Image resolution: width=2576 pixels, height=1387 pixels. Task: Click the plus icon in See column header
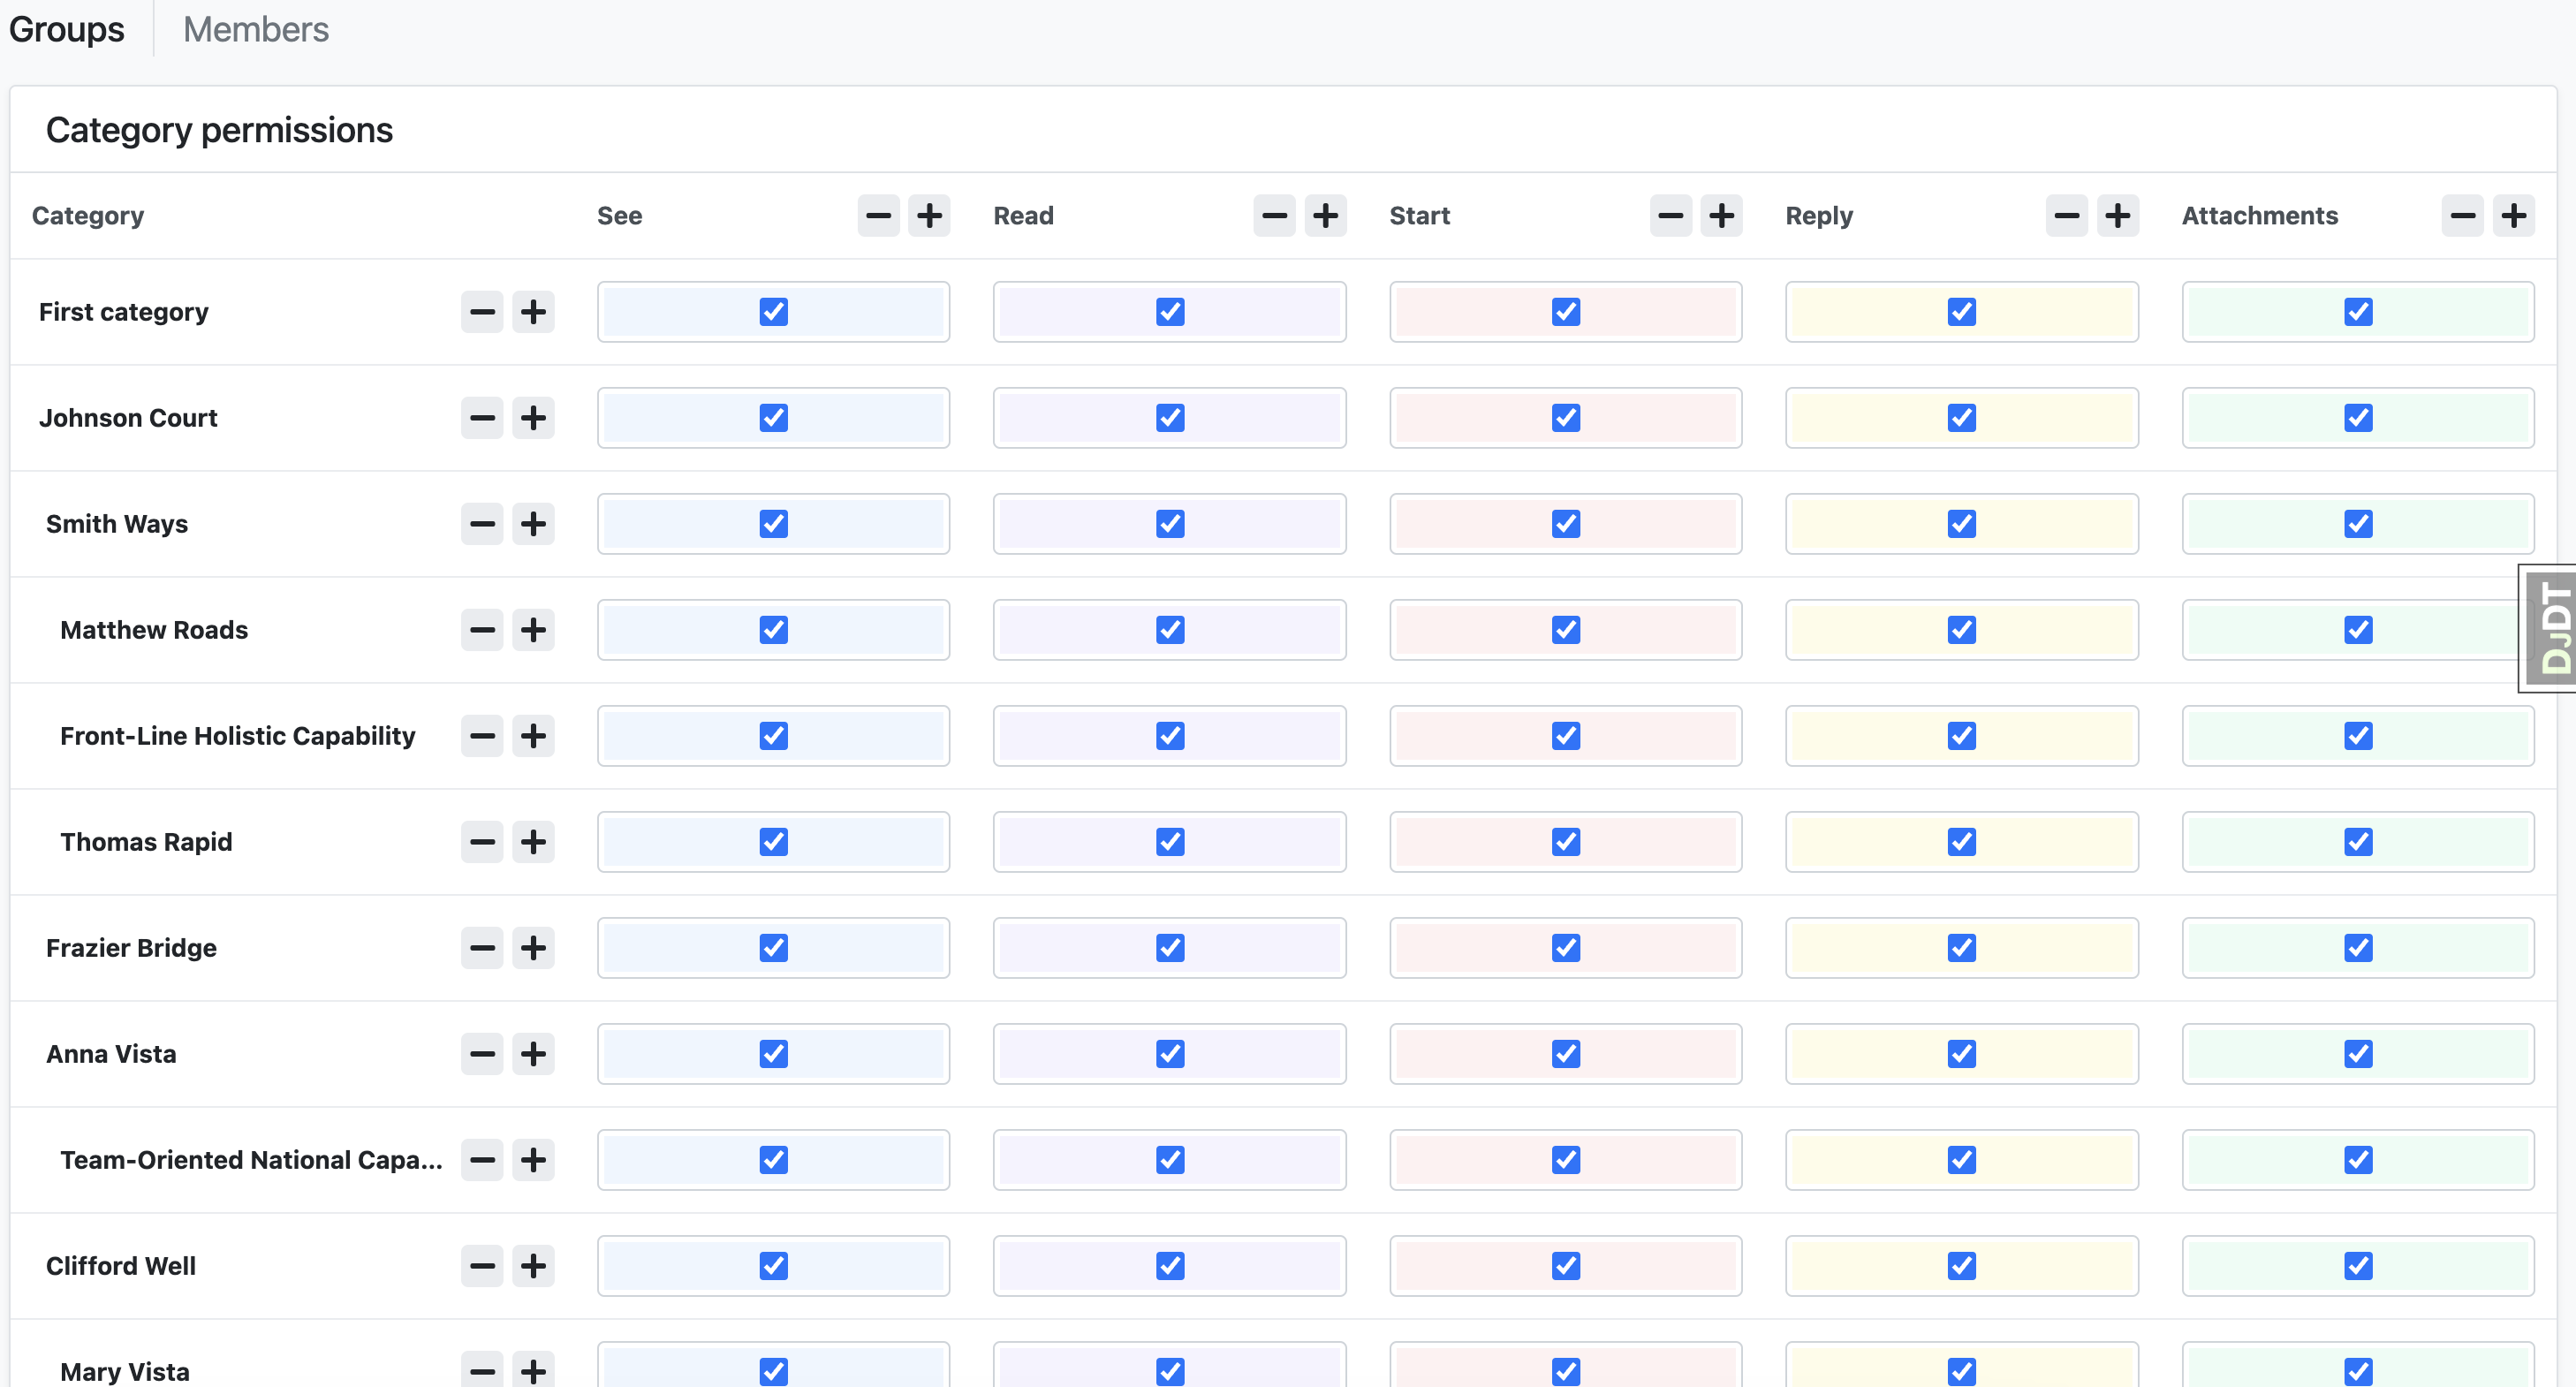[x=929, y=216]
